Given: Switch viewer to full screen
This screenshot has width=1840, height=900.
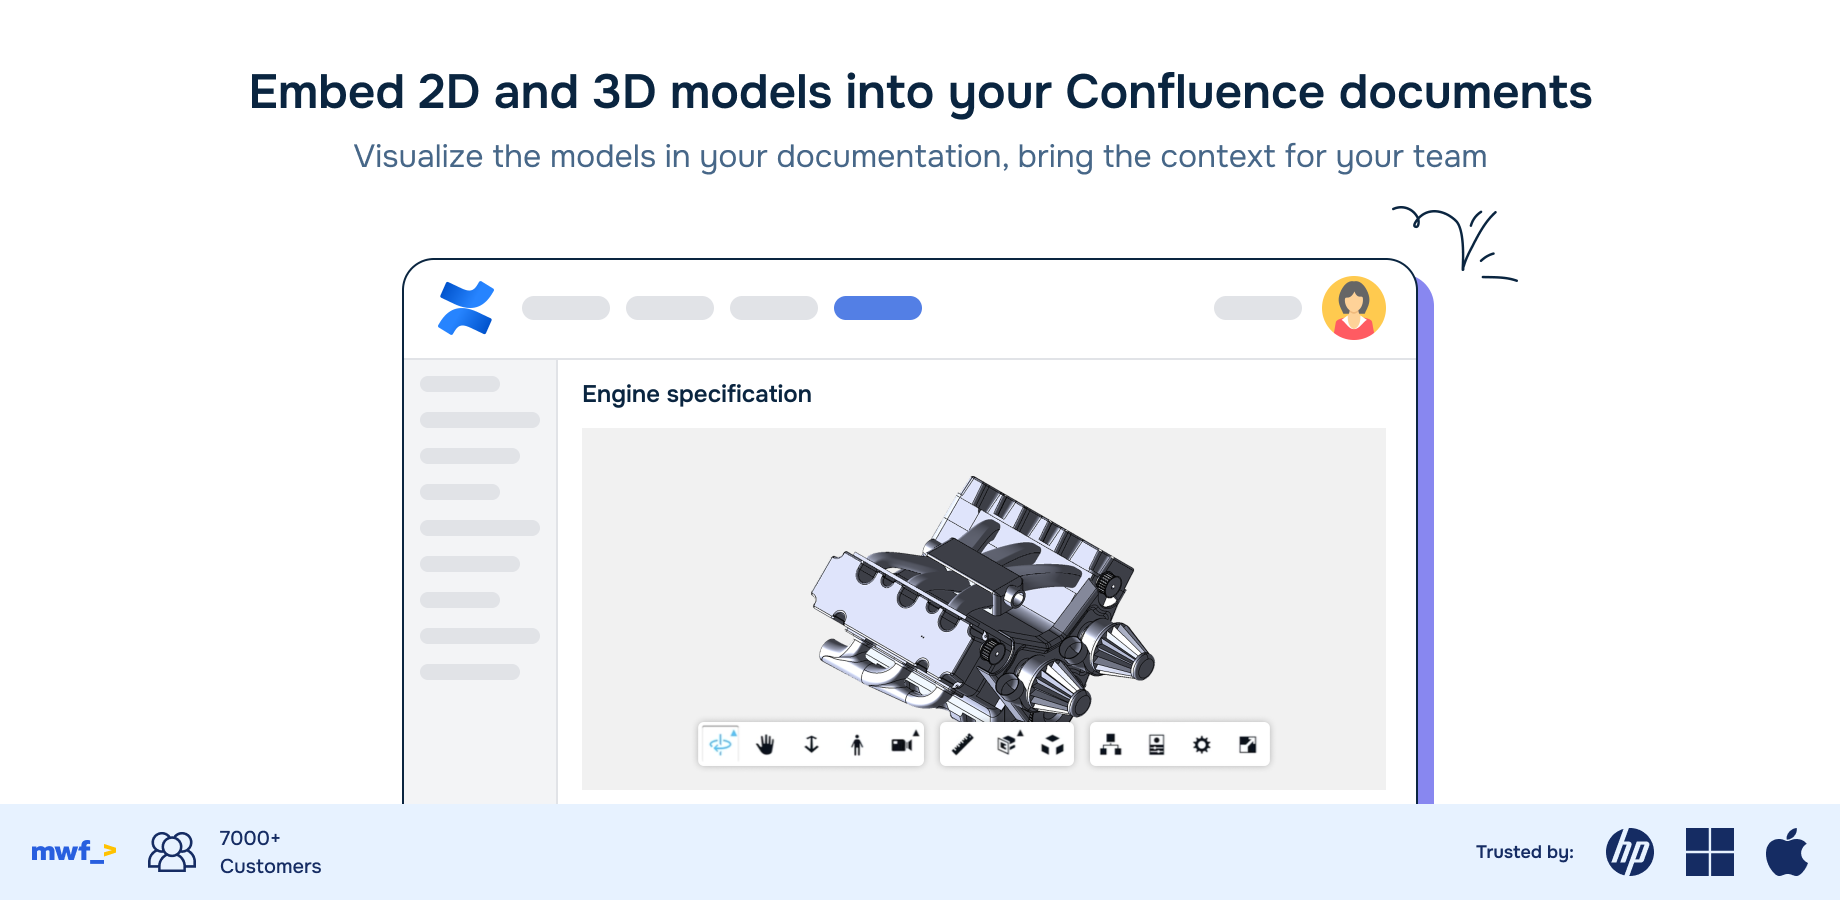Looking at the screenshot, I should pyautogui.click(x=1247, y=744).
